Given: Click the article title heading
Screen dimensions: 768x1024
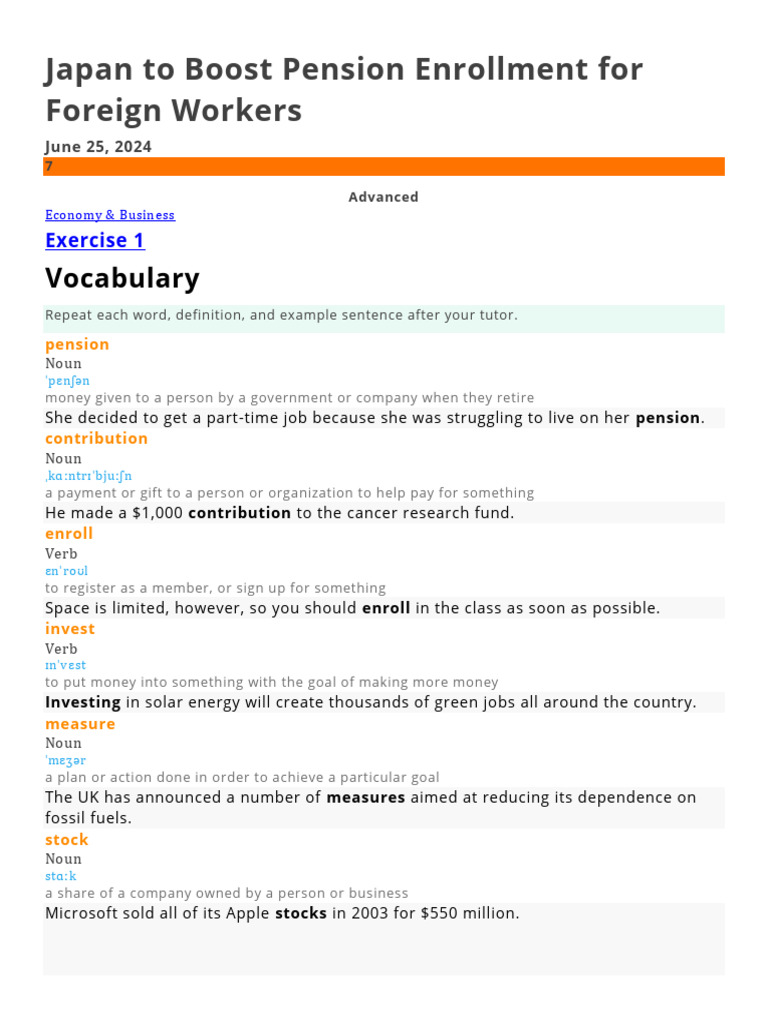Looking at the screenshot, I should [344, 89].
